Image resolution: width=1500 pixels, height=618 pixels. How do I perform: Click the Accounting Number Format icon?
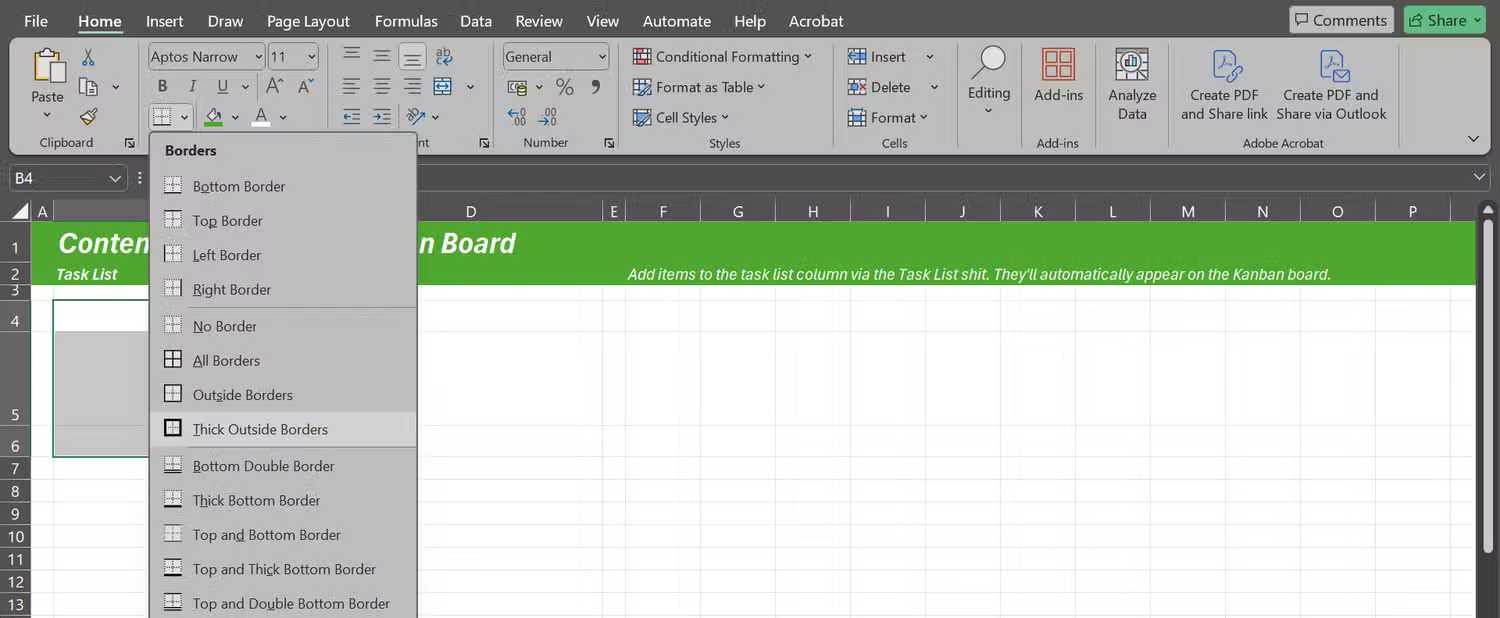517,87
